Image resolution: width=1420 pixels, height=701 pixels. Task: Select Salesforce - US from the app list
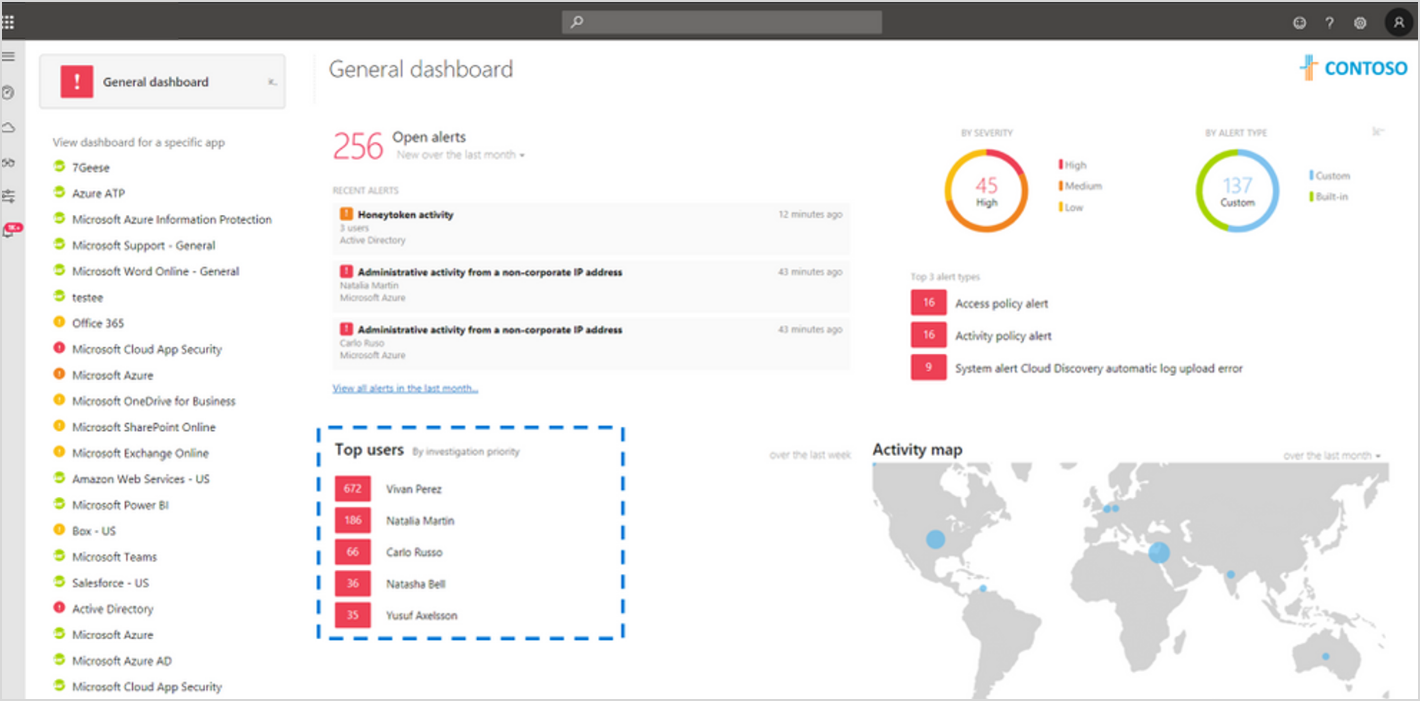tap(110, 582)
